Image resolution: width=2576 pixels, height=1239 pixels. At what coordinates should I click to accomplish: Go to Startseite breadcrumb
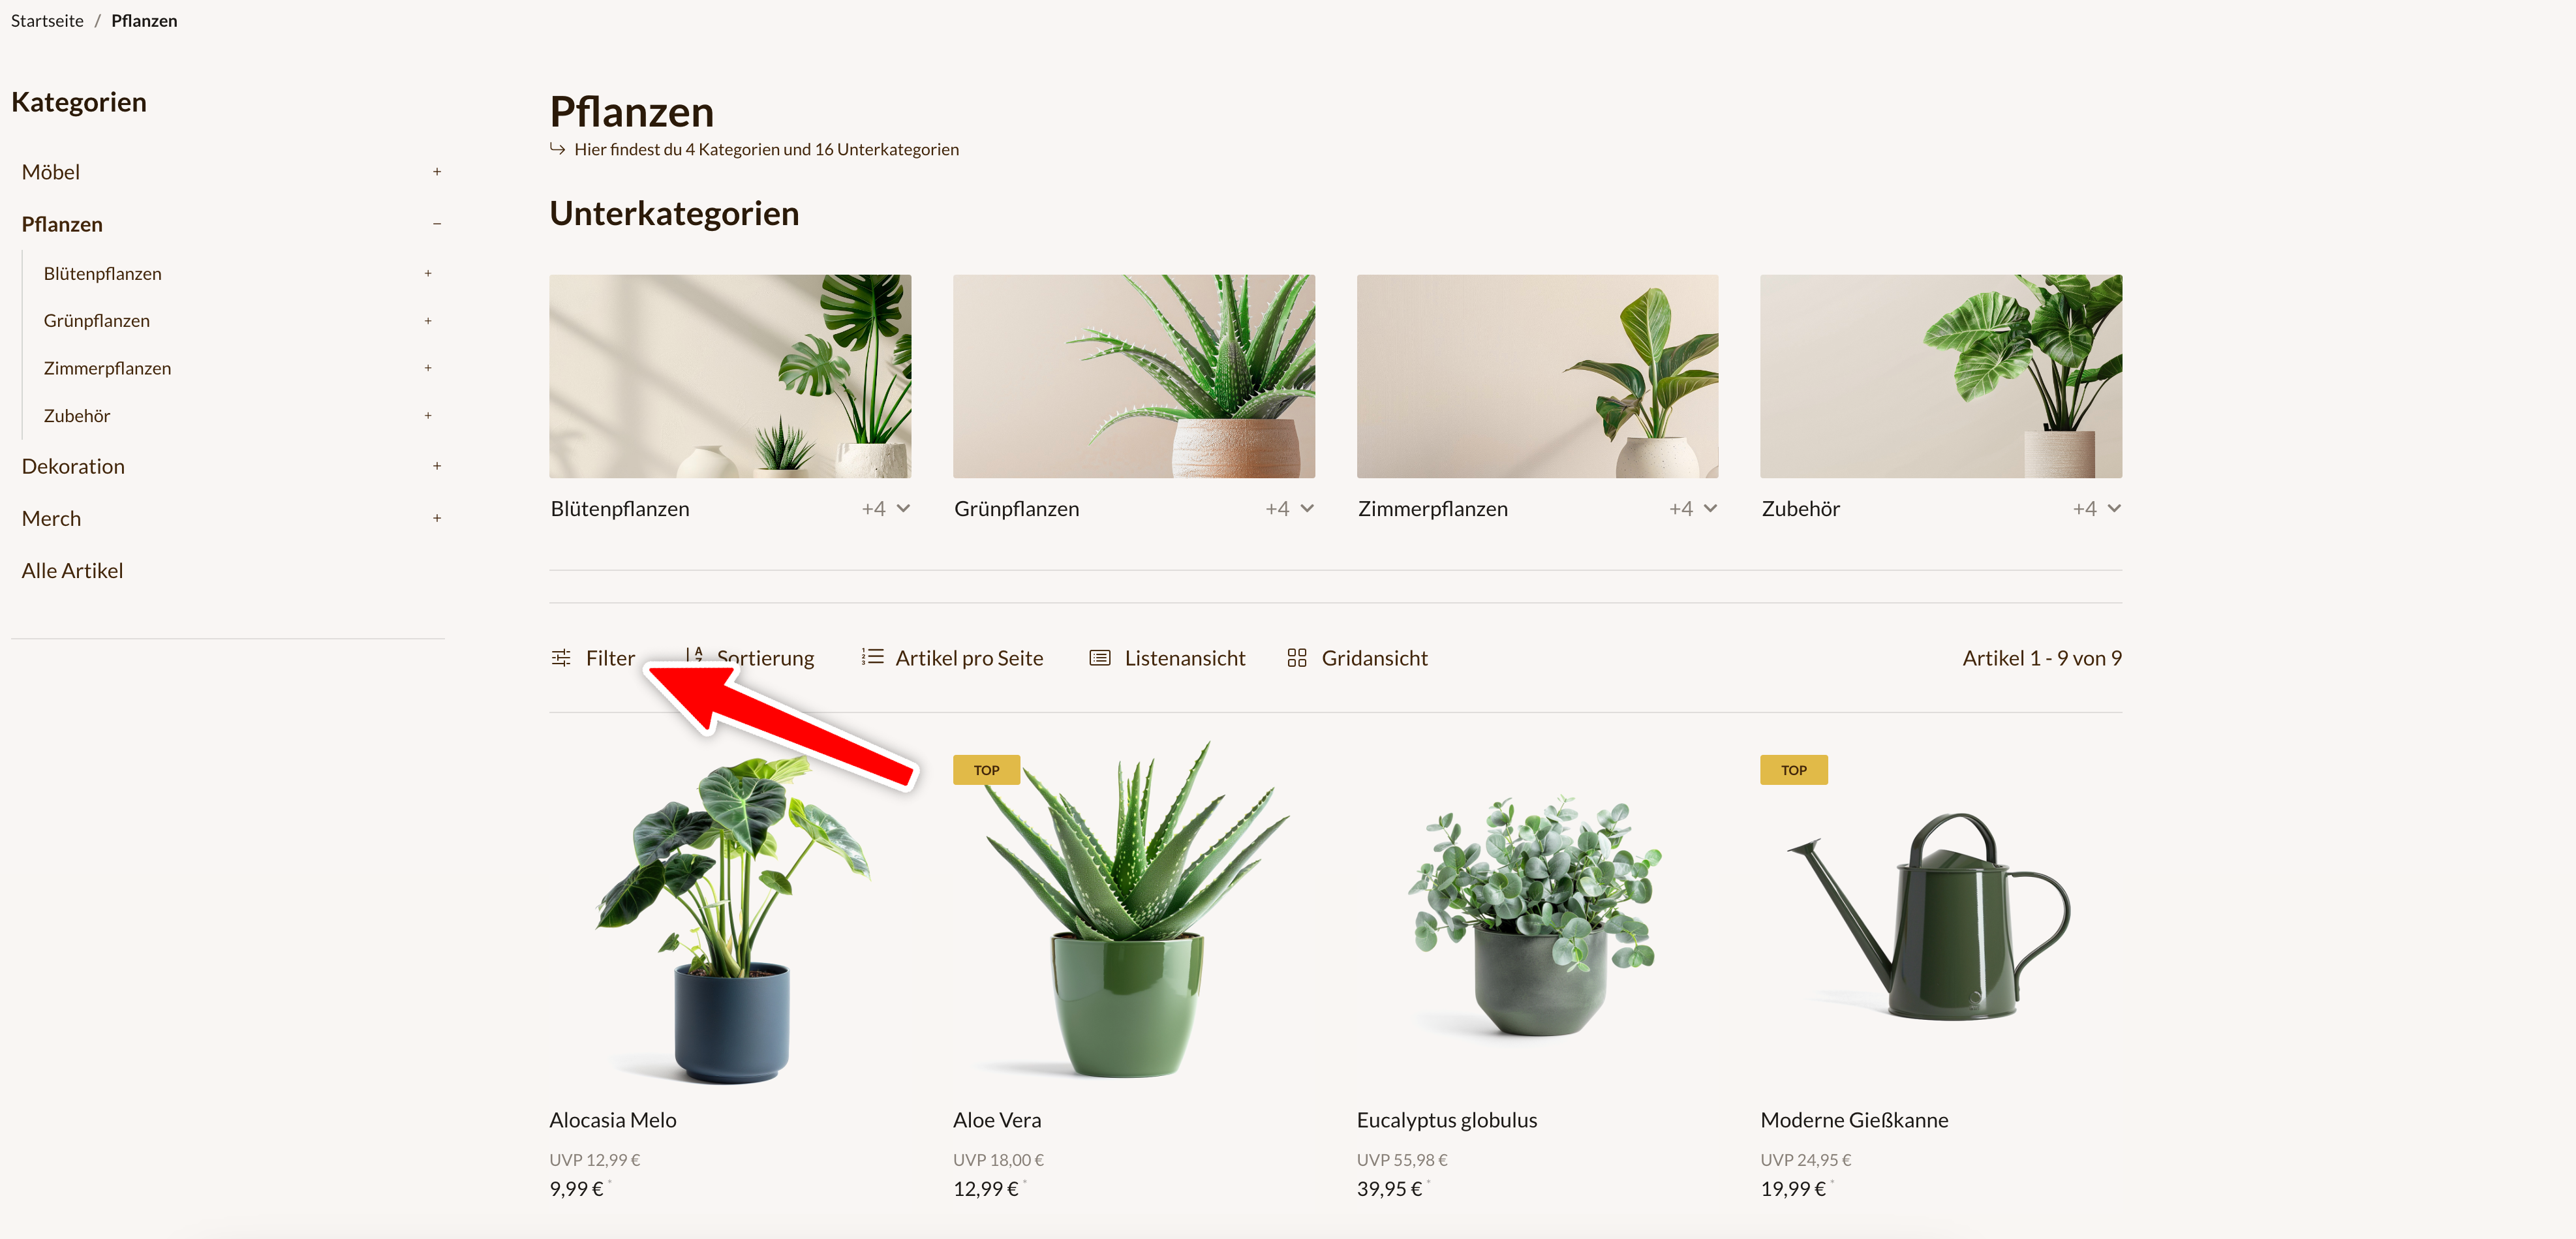47,21
